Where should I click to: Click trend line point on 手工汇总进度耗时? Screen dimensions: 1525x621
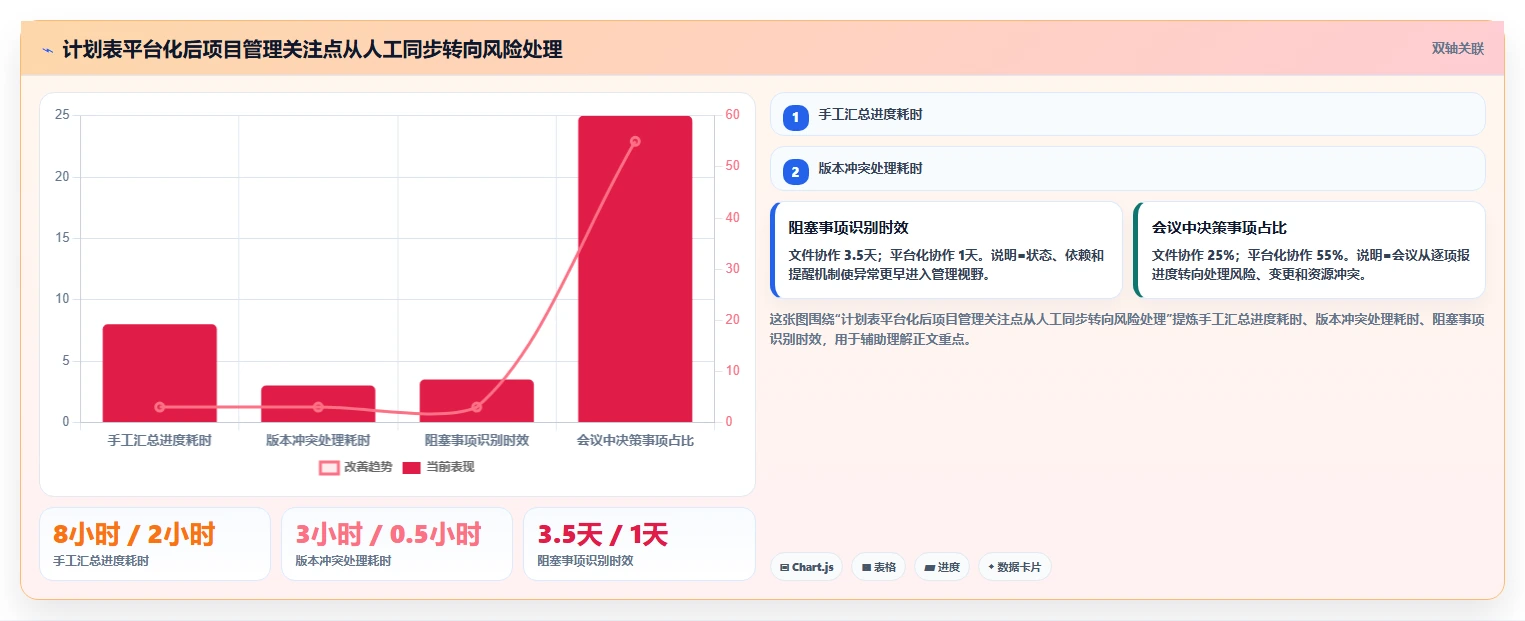159,407
